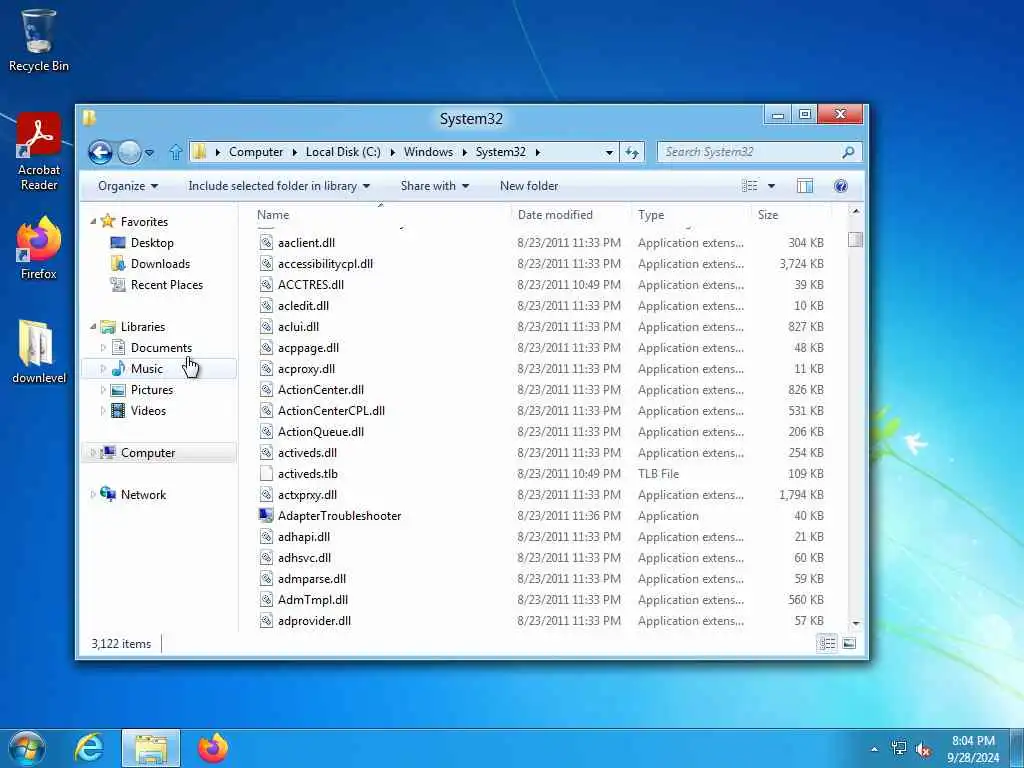Click the muted volume tray icon

(923, 749)
